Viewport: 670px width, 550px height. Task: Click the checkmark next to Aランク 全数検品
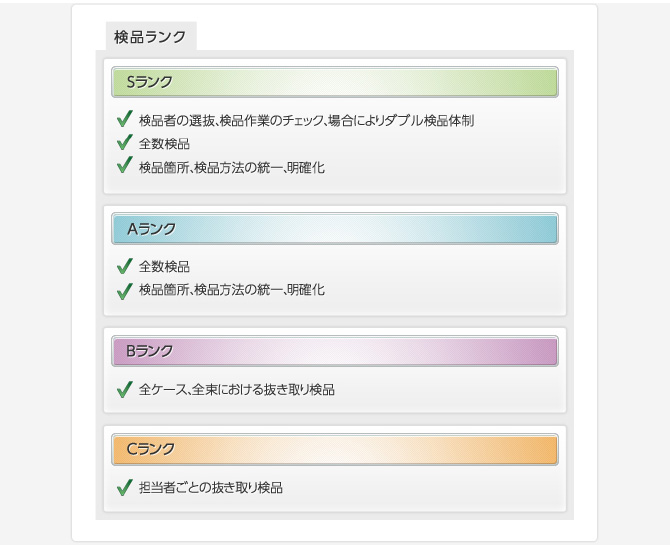125,266
